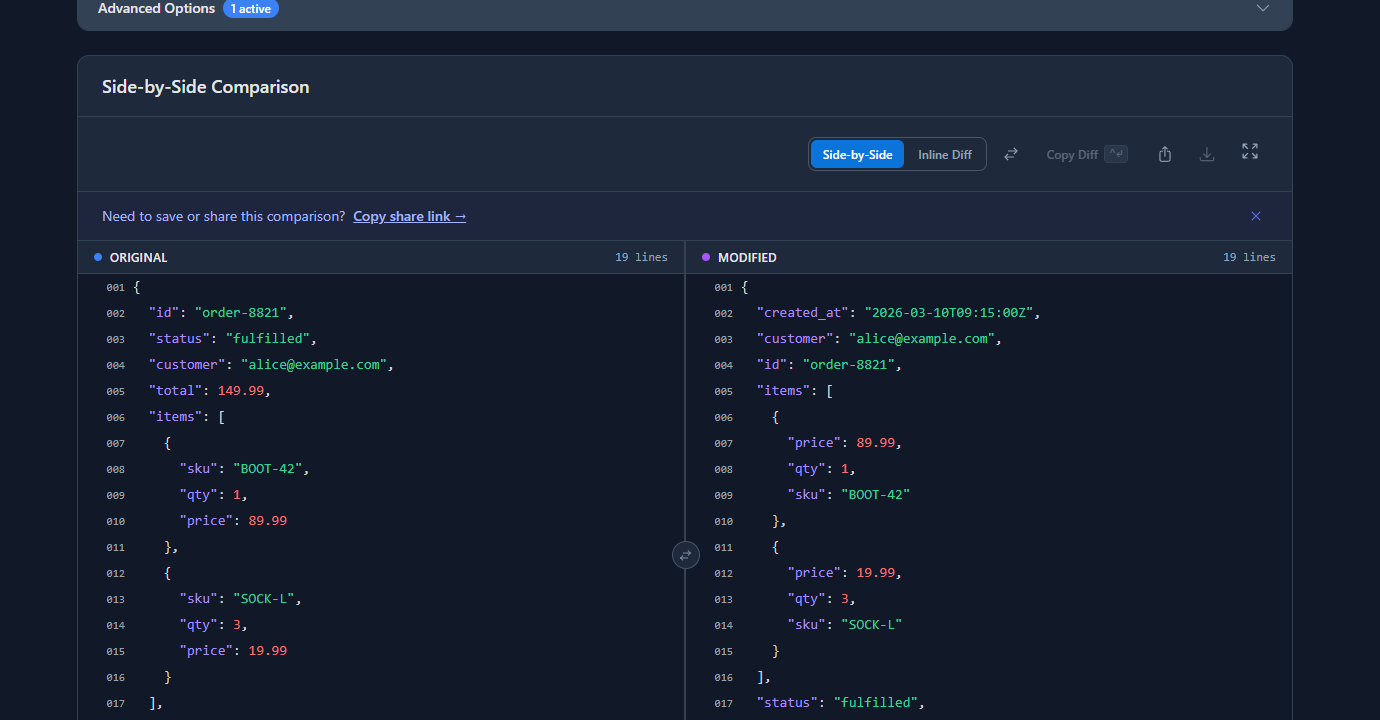Click the MODIFIED pane header label
Viewport: 1380px width, 720px height.
coord(747,257)
